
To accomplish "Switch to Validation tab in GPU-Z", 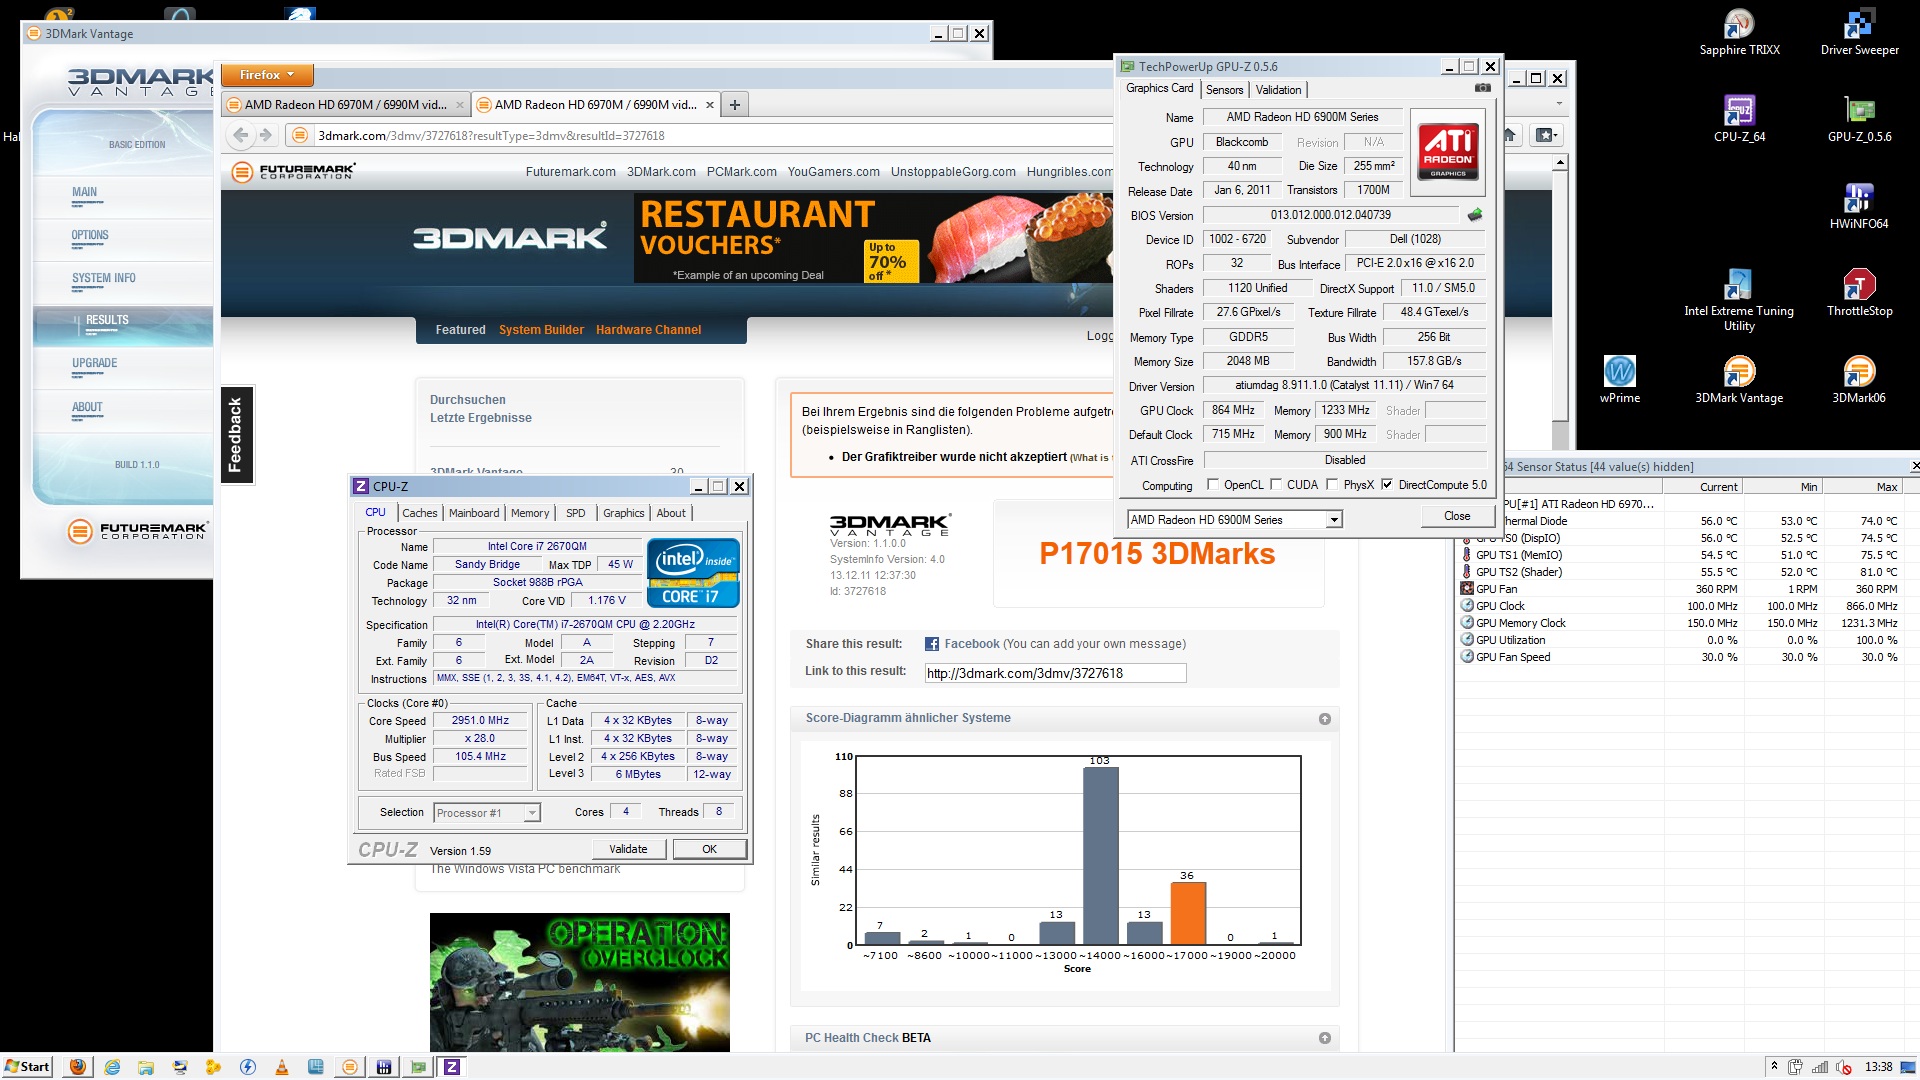I will (1278, 90).
